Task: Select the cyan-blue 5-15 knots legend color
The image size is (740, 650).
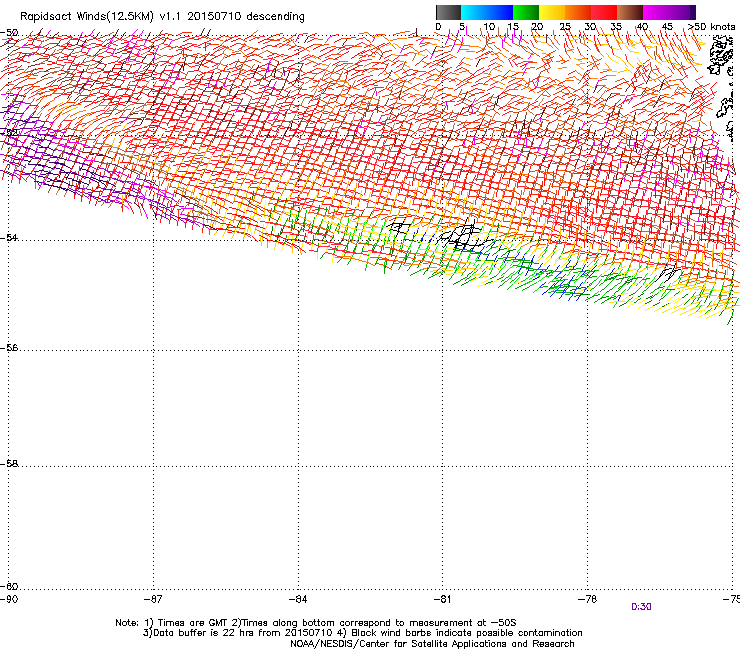Action: [x=487, y=12]
